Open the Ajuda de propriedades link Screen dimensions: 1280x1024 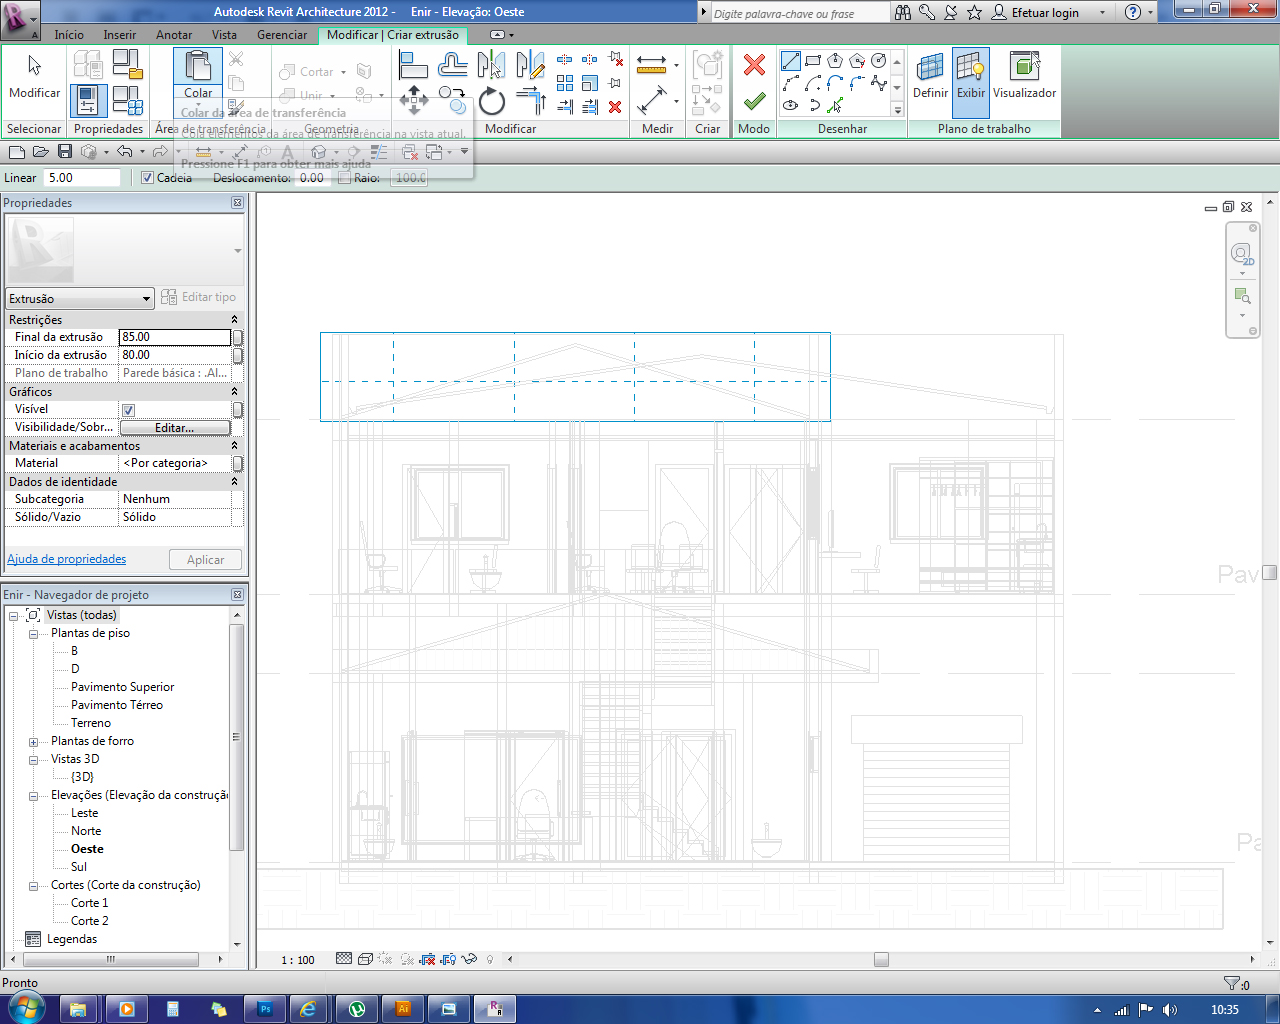pos(67,559)
